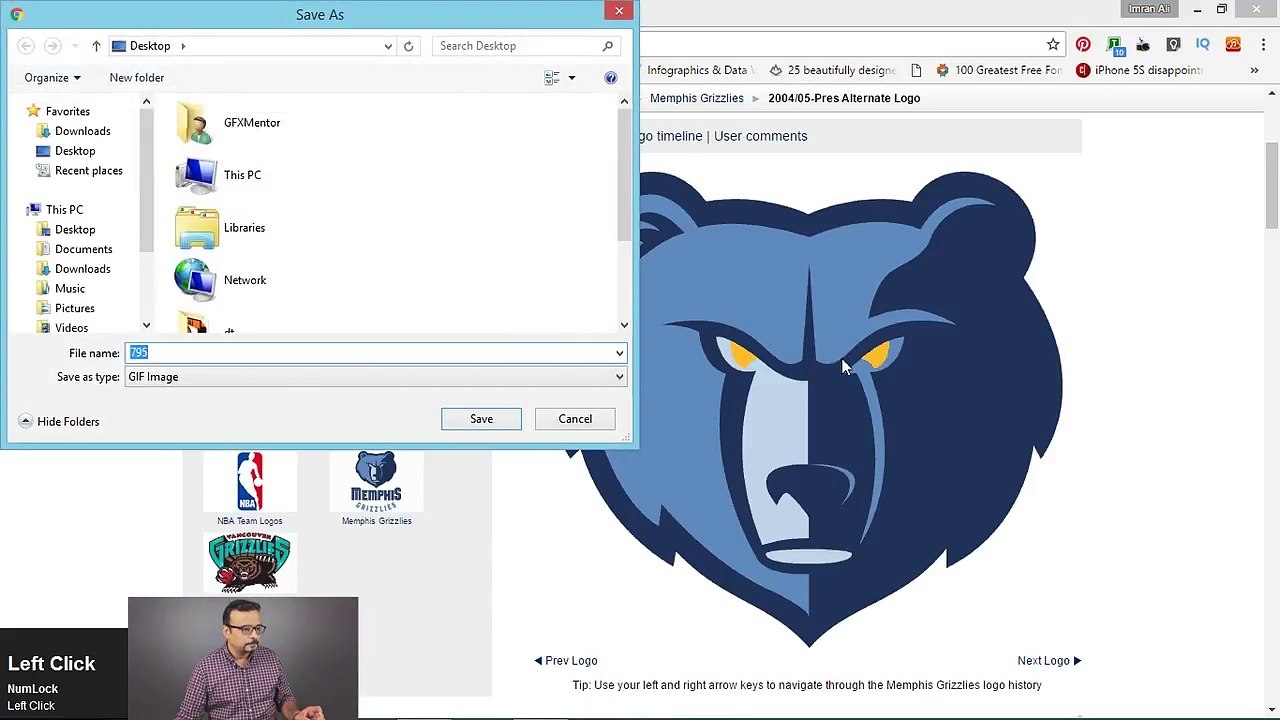Show more bookmarks with the chevron overflow

click(1254, 71)
